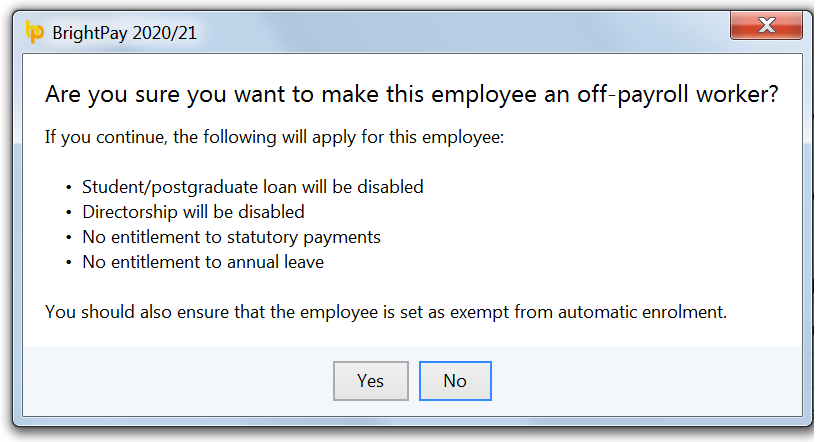
Task: Select the 'Directorship will be disabled' line
Action: 193,212
